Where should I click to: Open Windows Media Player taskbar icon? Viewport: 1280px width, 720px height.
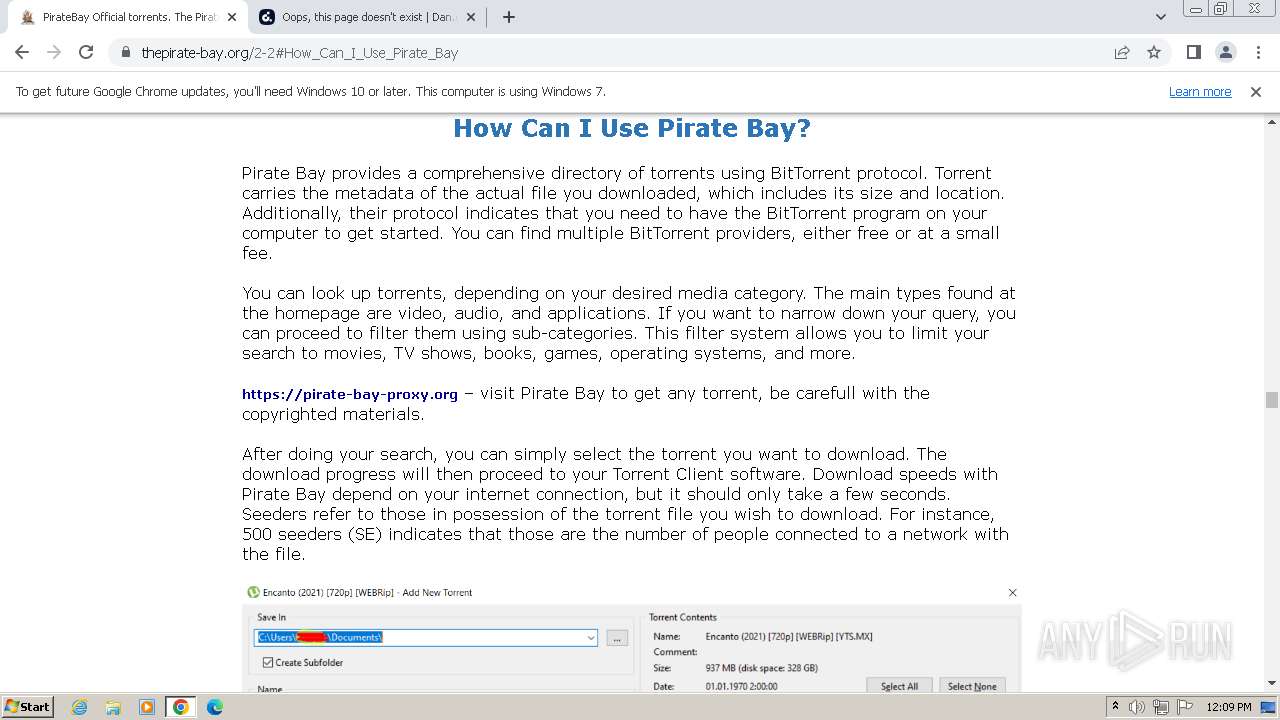point(147,707)
